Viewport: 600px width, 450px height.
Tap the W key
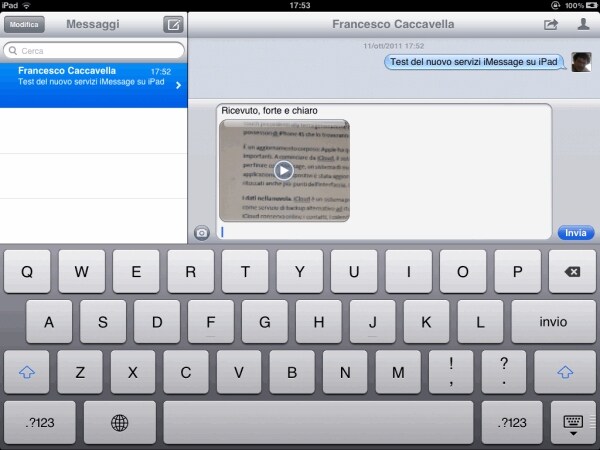82,272
